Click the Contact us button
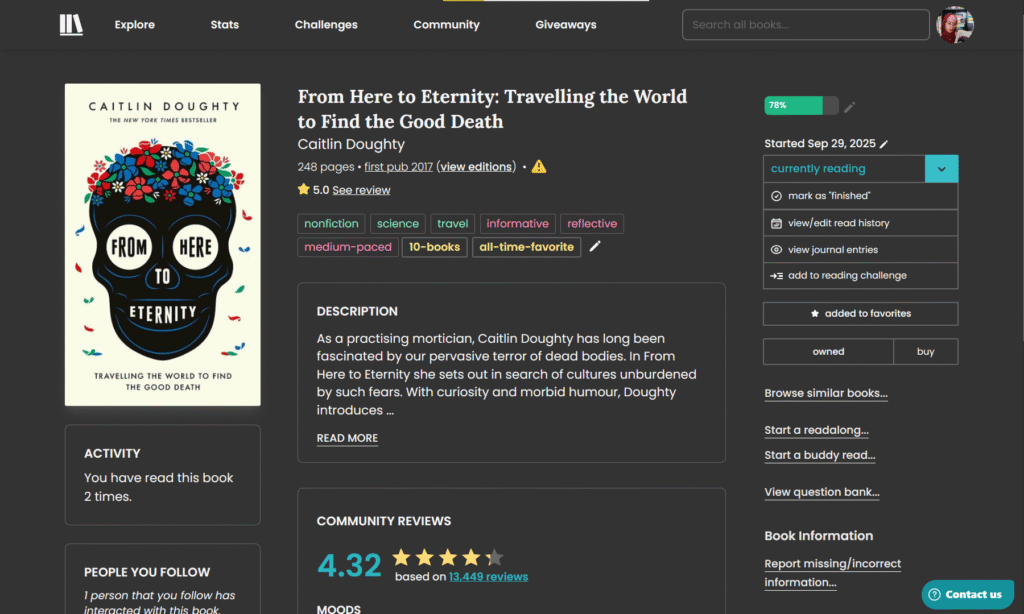 click(x=965, y=594)
